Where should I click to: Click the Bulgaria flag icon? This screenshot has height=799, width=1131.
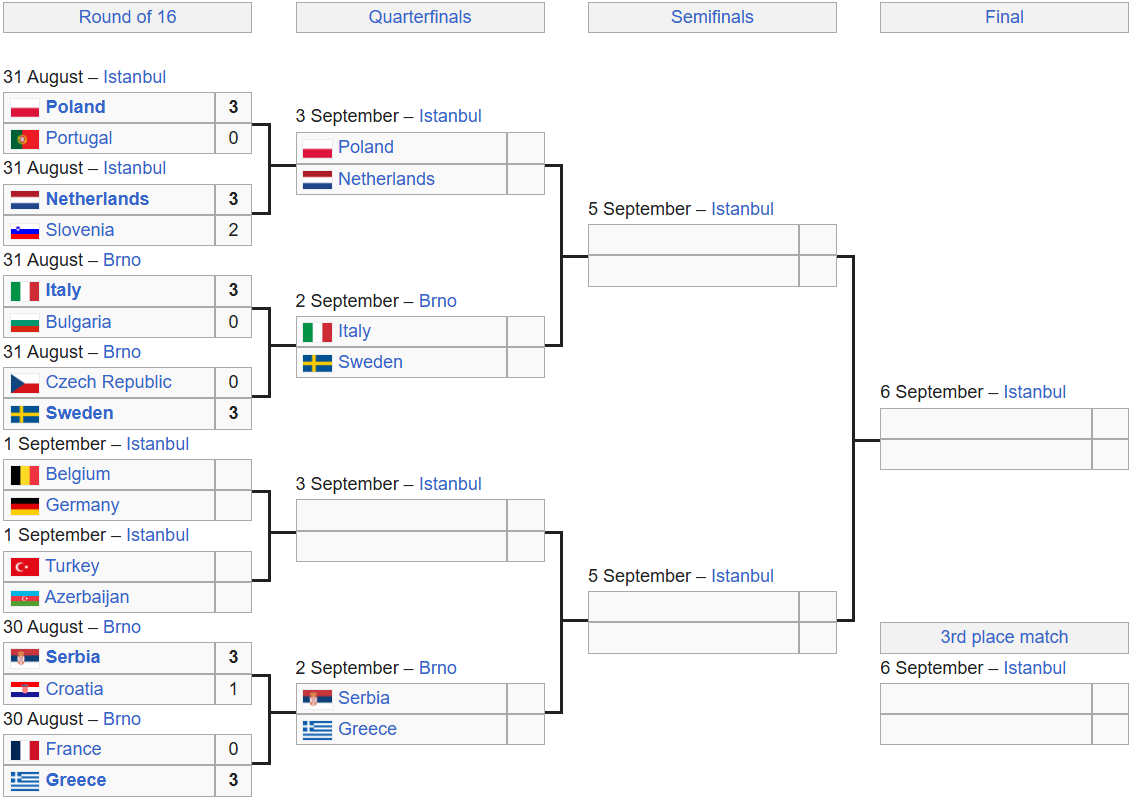pyautogui.click(x=25, y=322)
